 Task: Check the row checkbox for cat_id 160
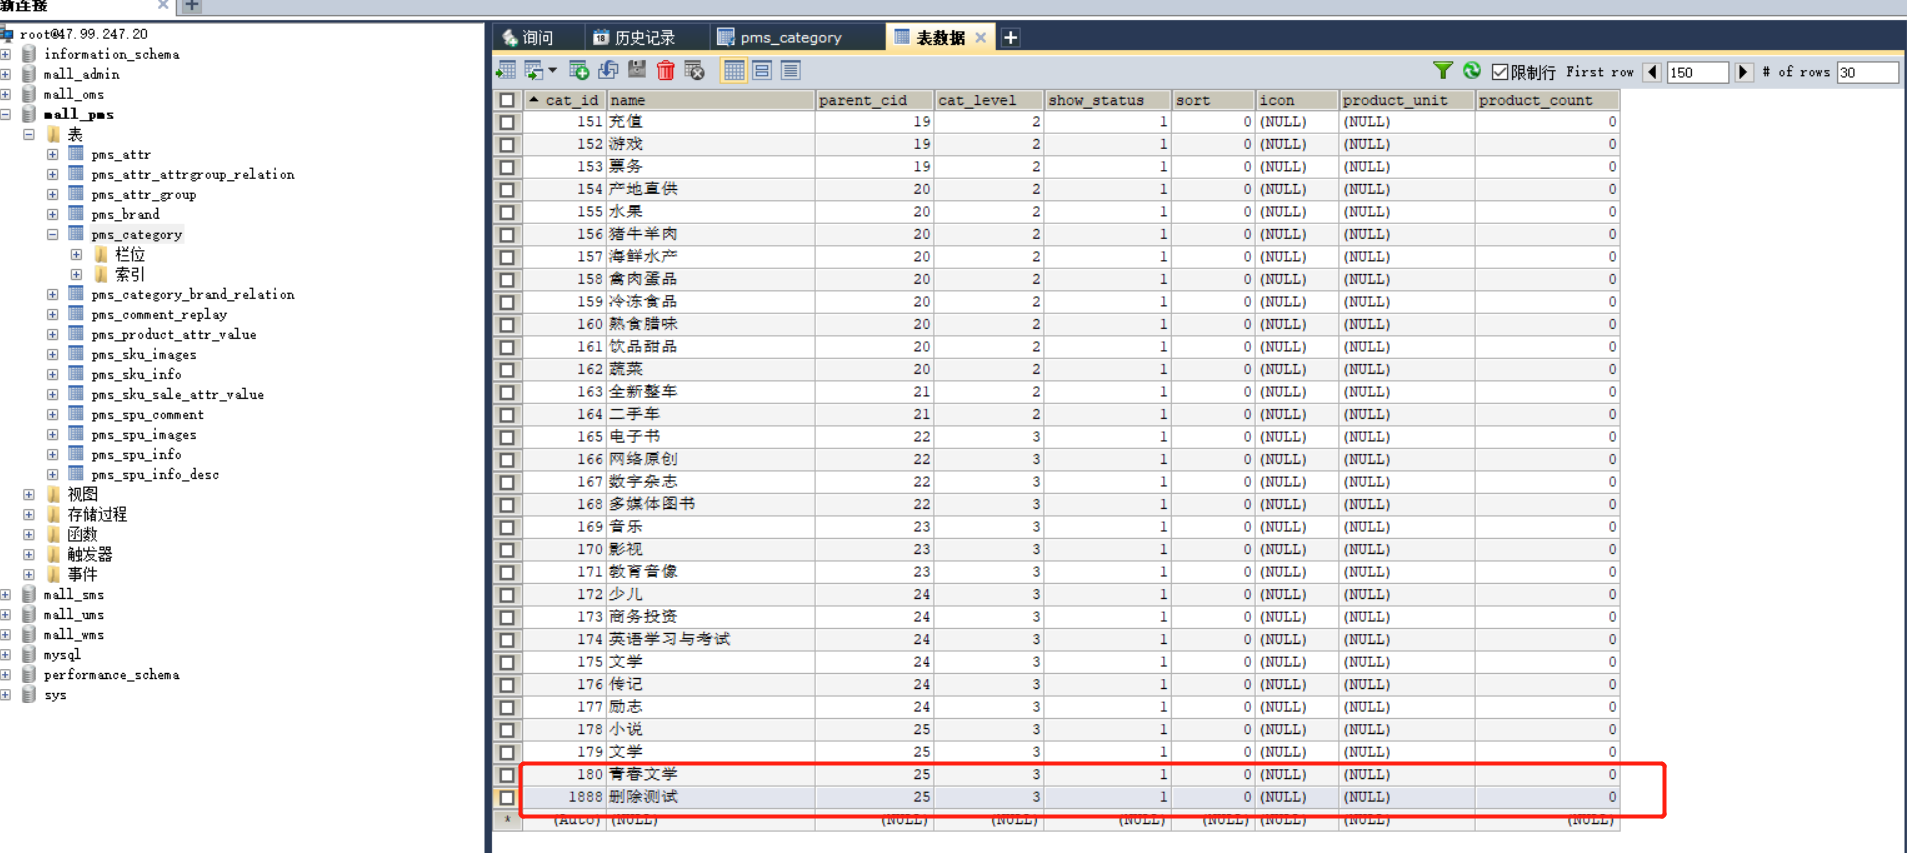point(507,325)
